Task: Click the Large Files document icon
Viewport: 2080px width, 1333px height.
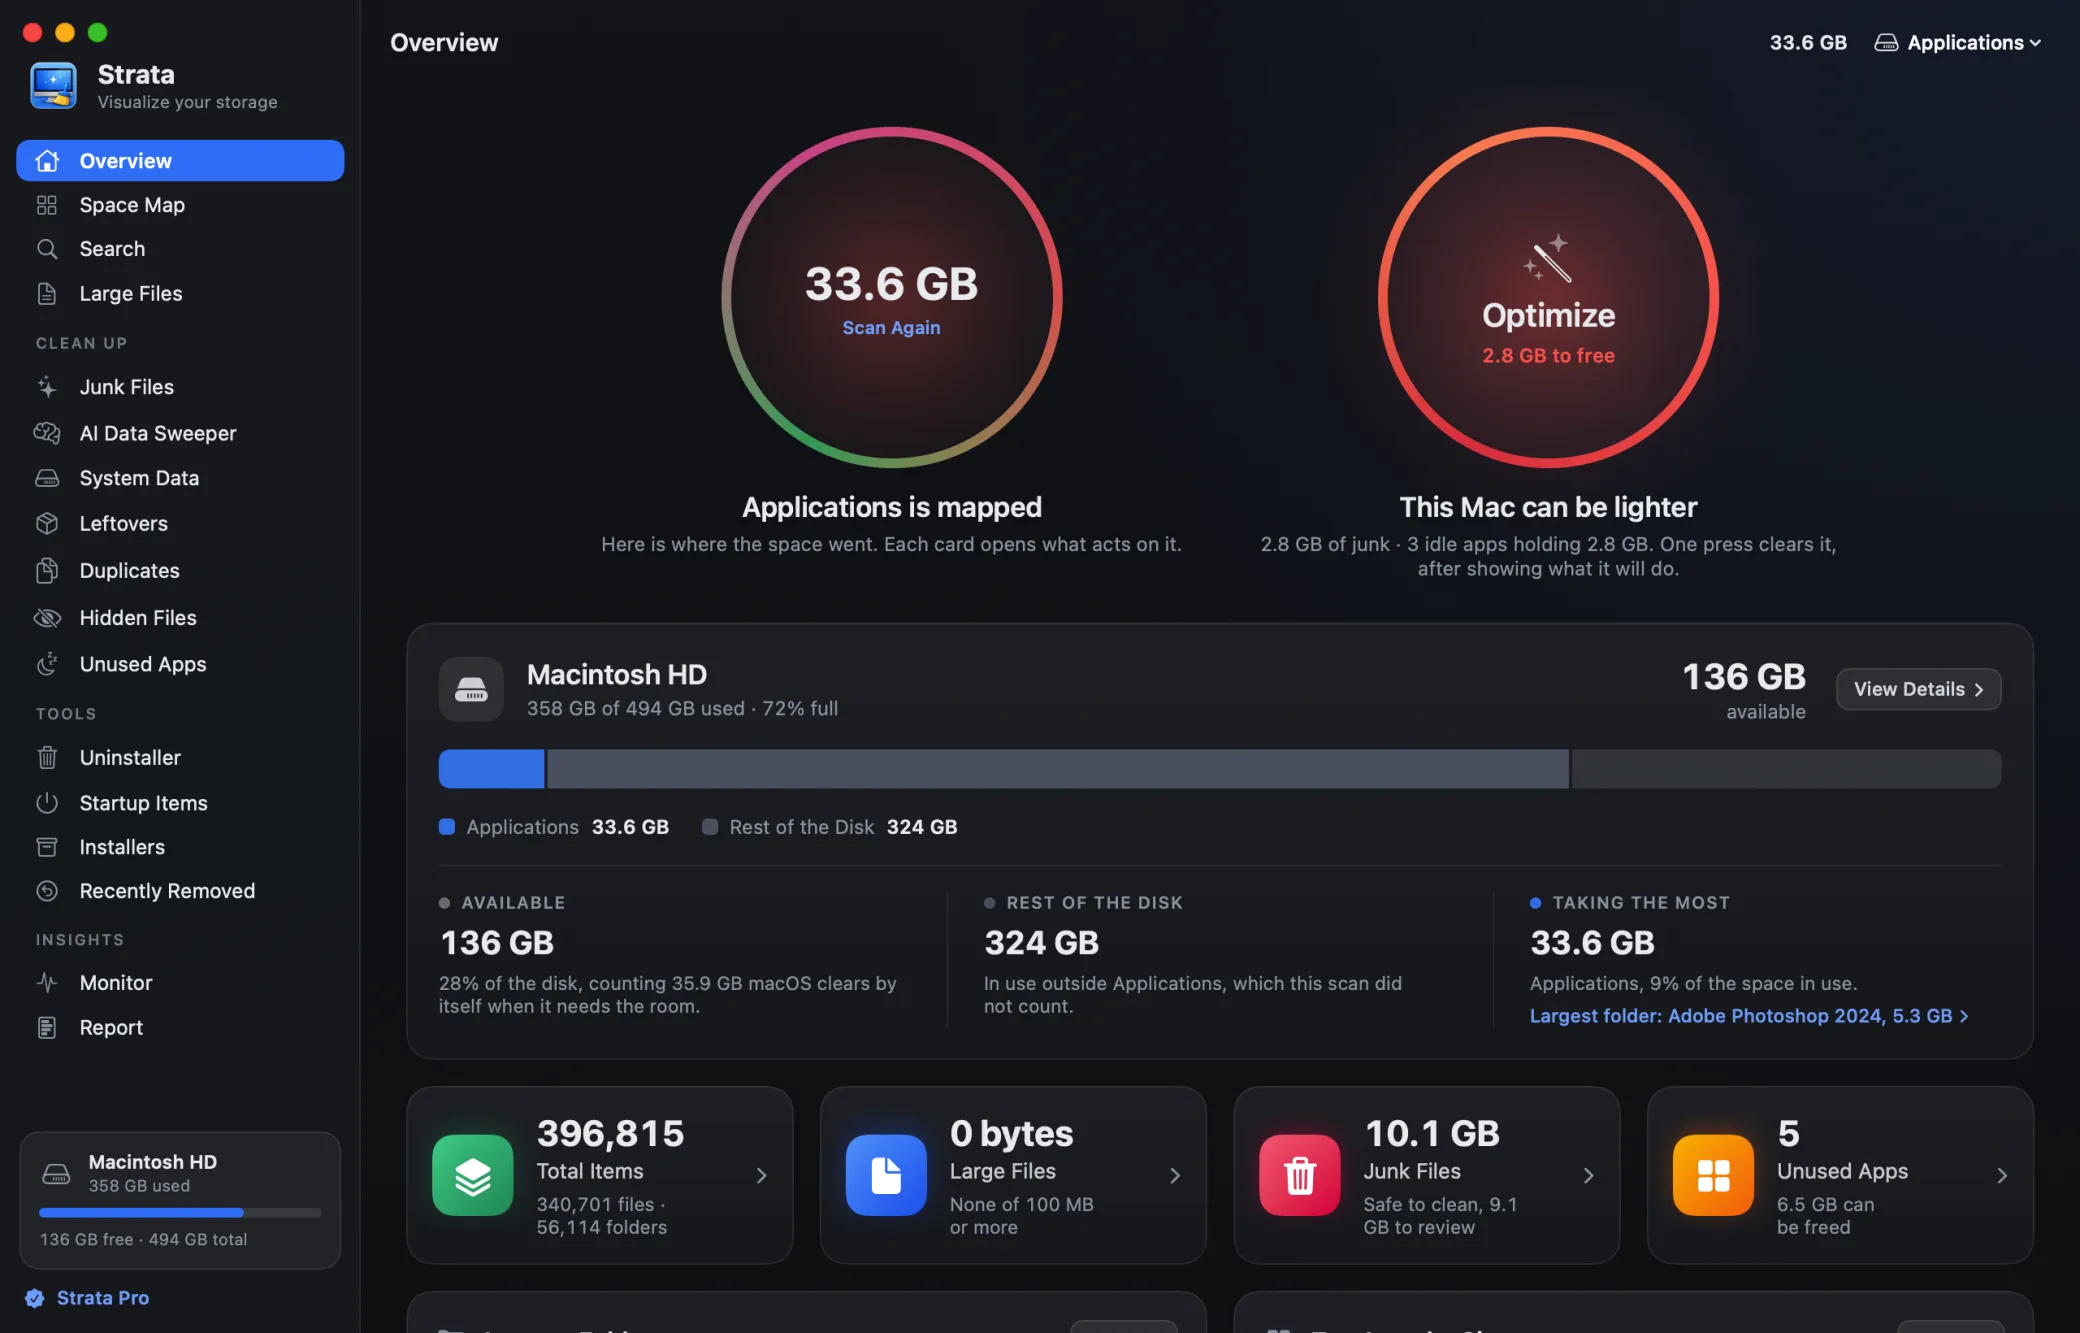Action: pyautogui.click(x=47, y=294)
